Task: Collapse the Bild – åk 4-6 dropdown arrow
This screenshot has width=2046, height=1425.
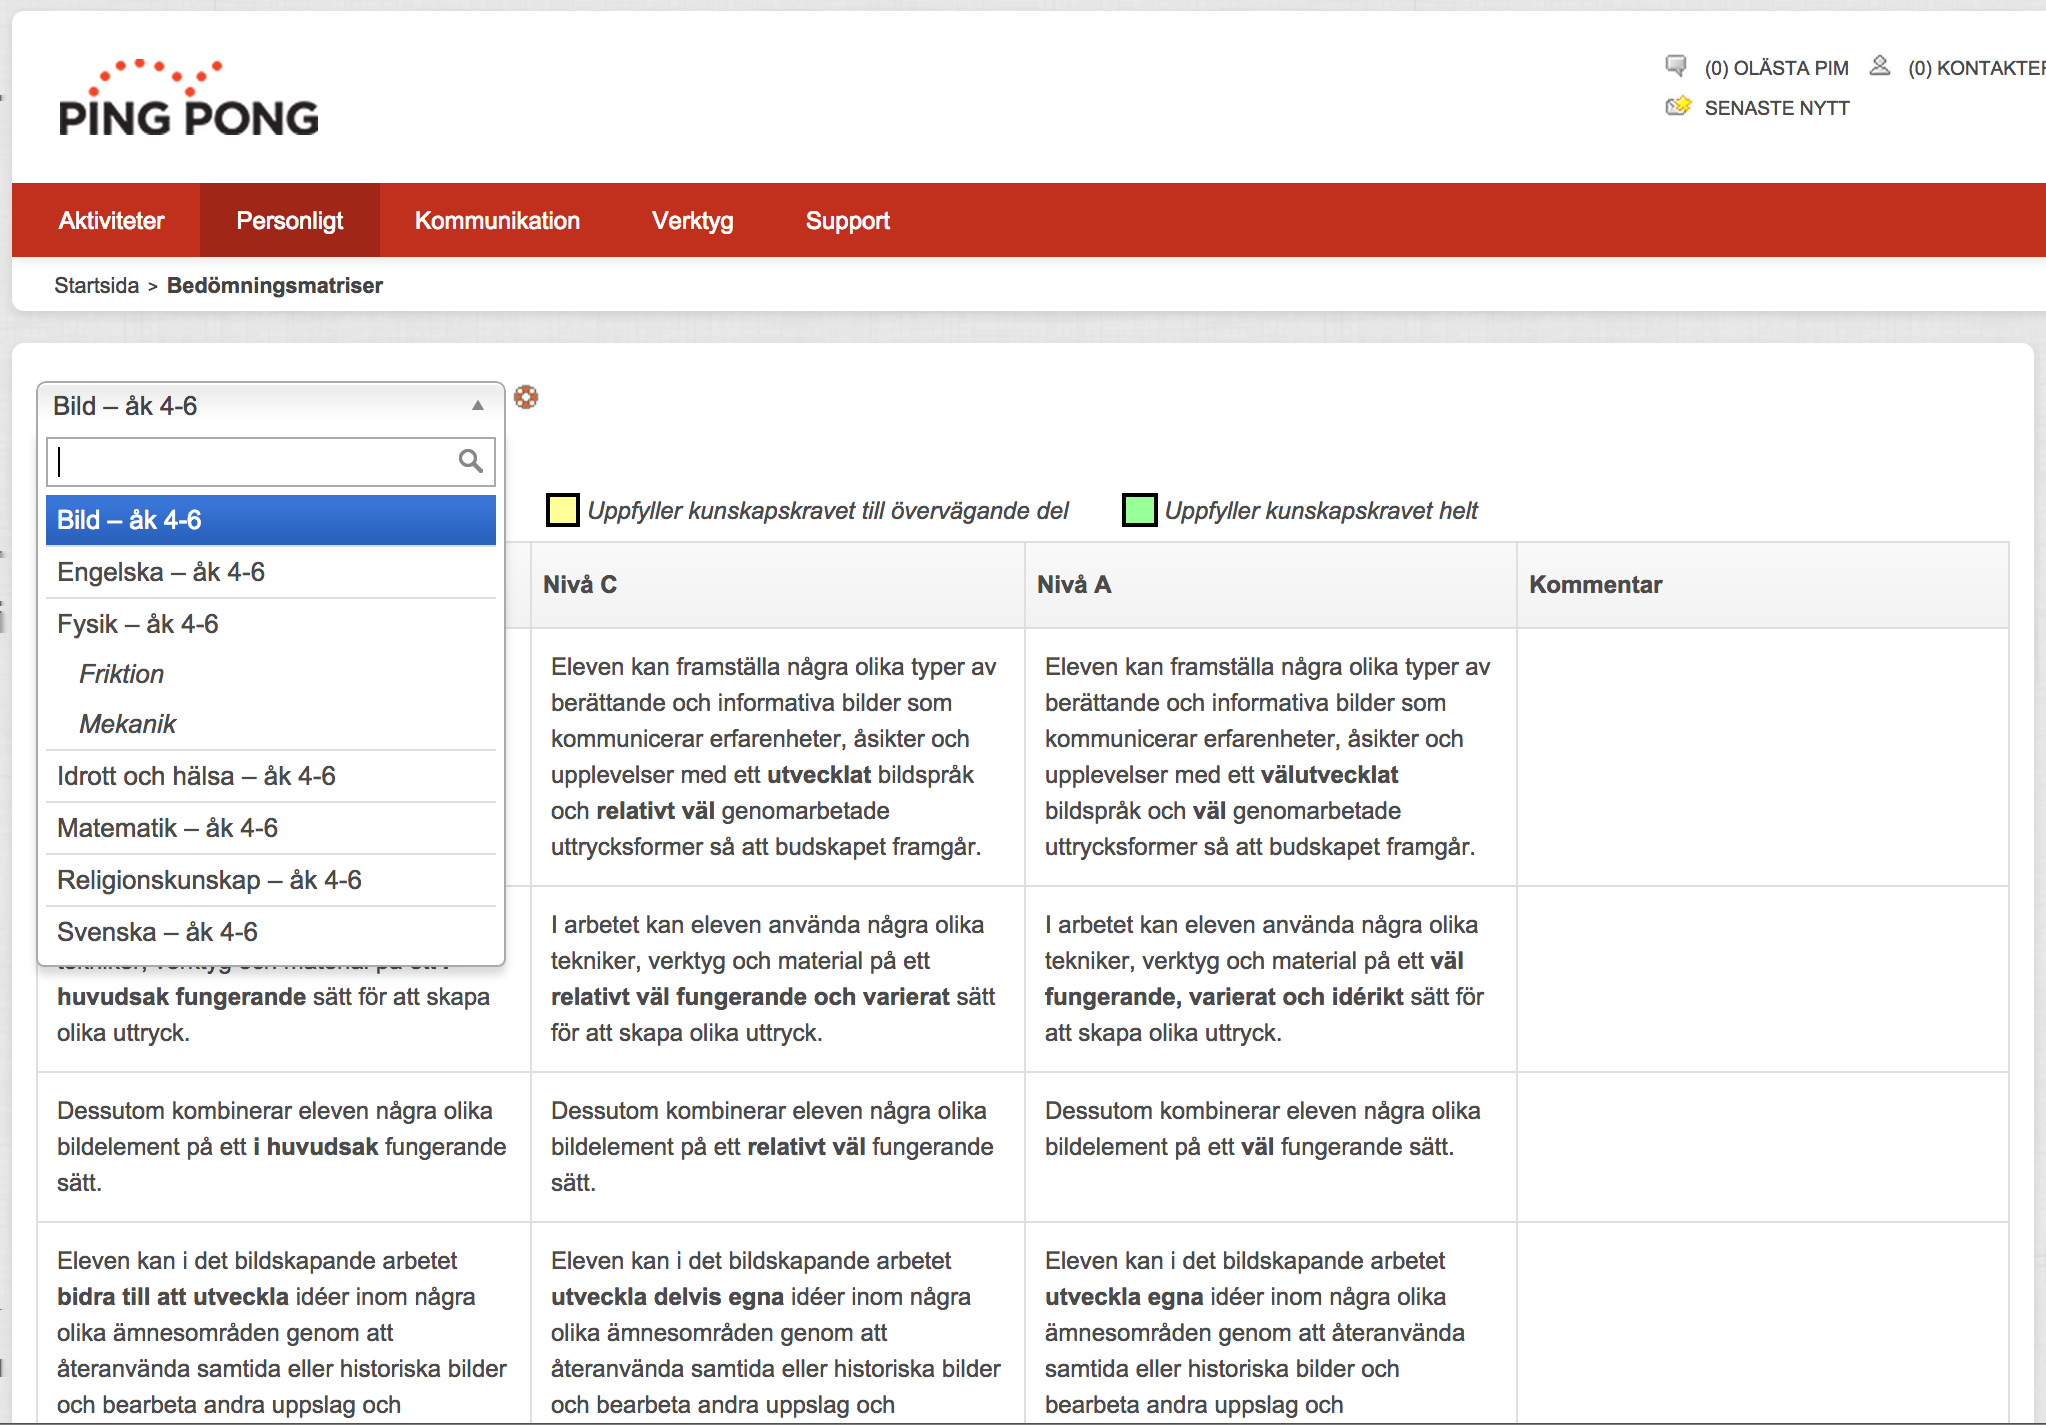Action: coord(478,405)
